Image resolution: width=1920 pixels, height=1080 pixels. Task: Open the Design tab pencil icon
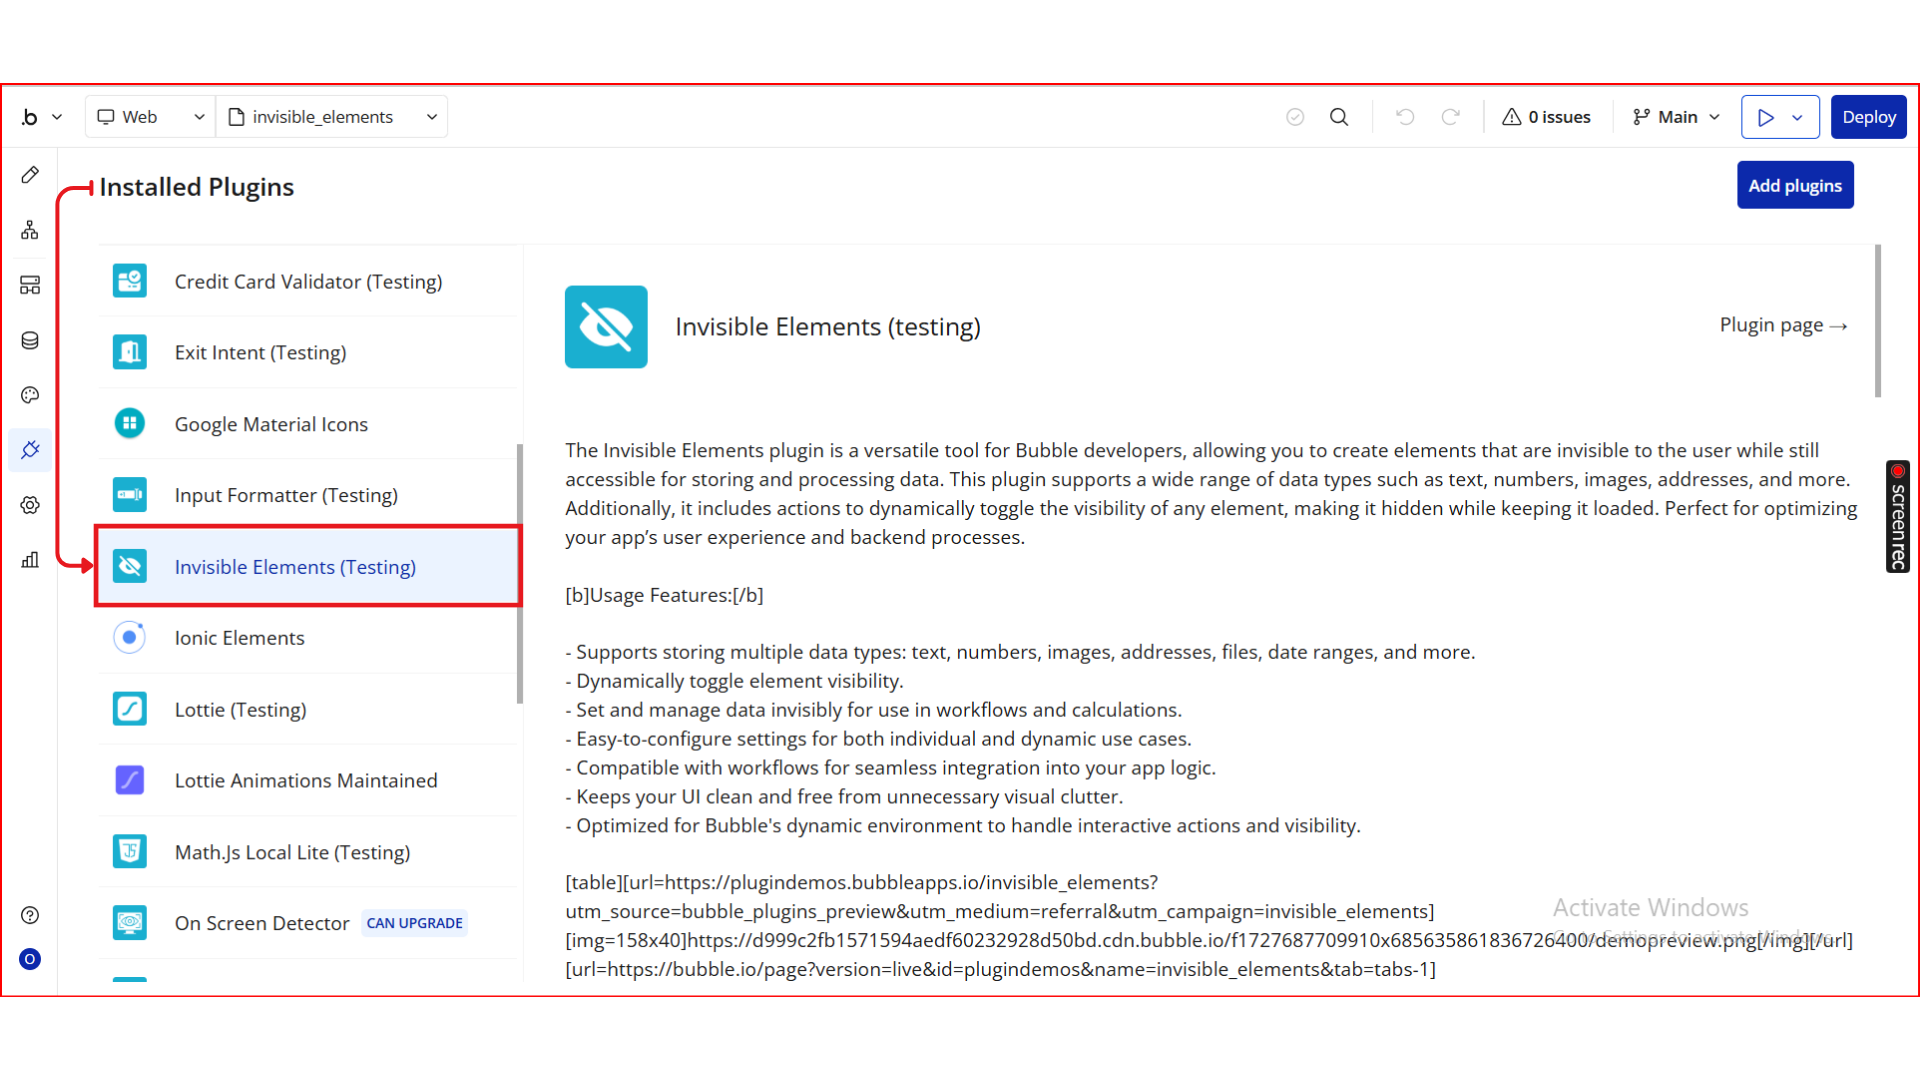tap(30, 175)
